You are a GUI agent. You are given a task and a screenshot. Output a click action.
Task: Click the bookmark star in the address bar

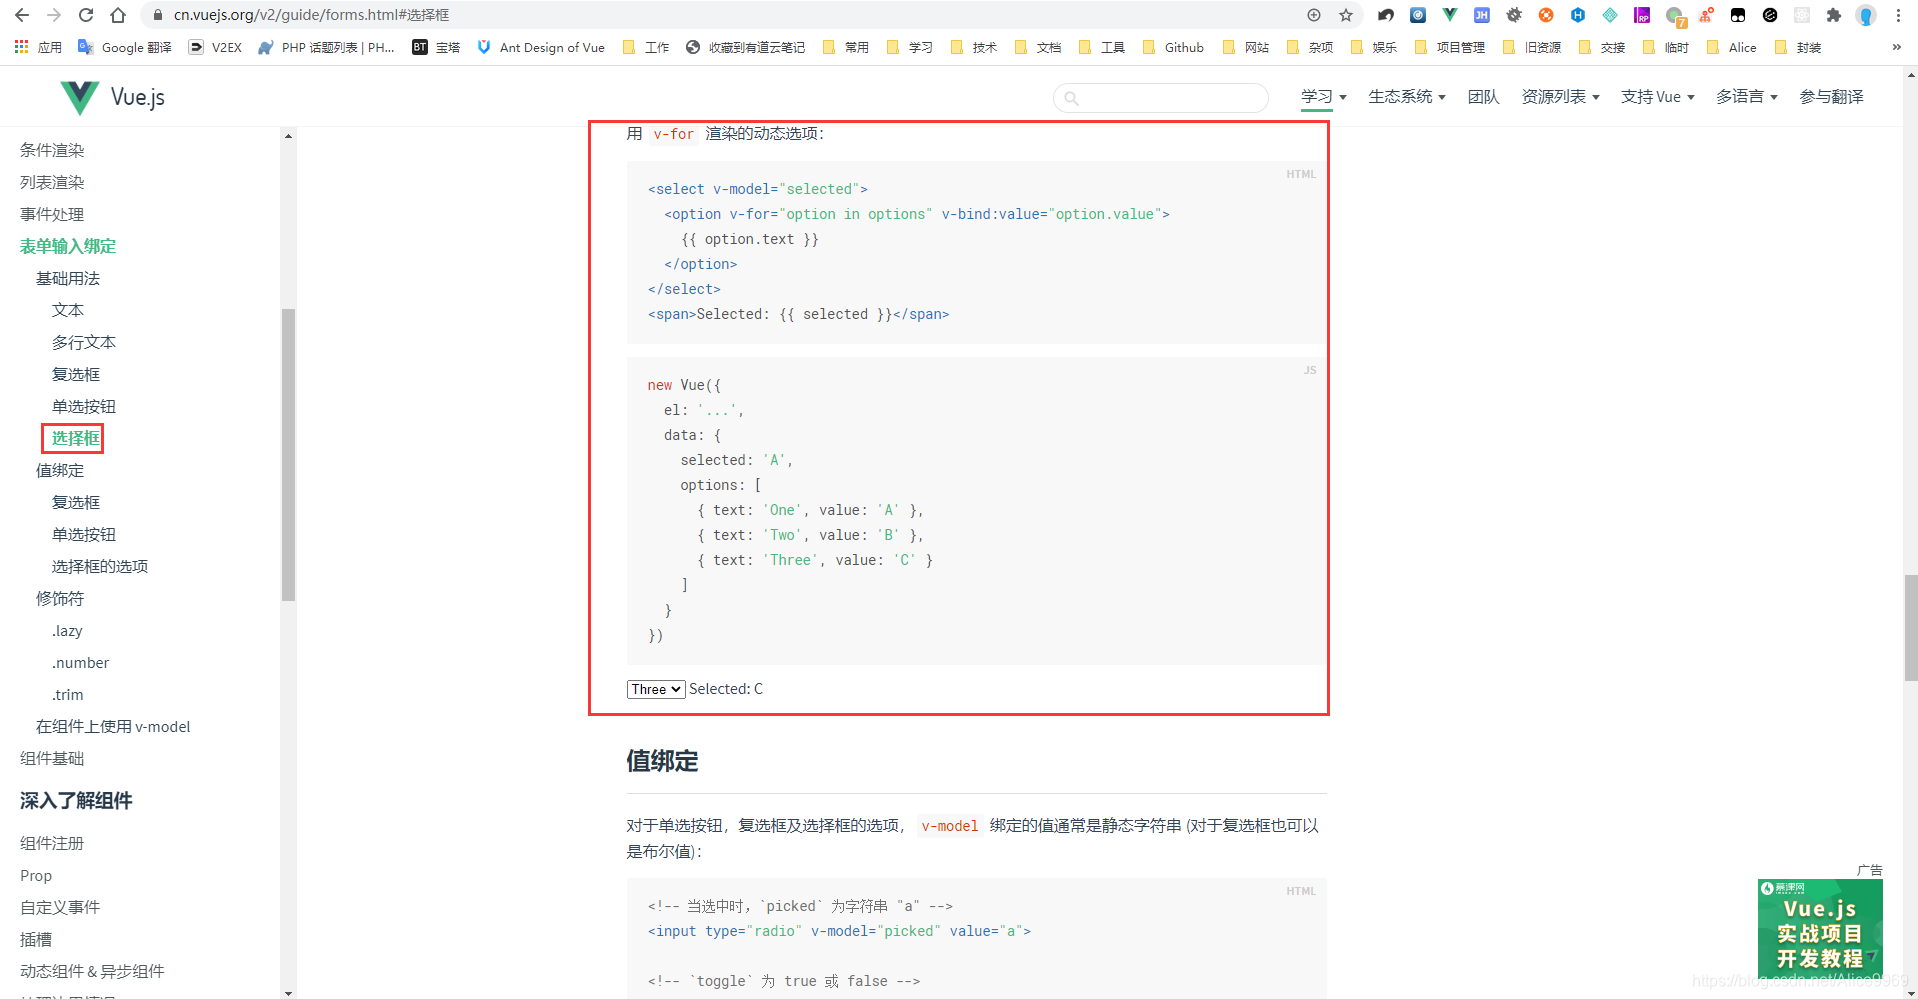click(1345, 15)
